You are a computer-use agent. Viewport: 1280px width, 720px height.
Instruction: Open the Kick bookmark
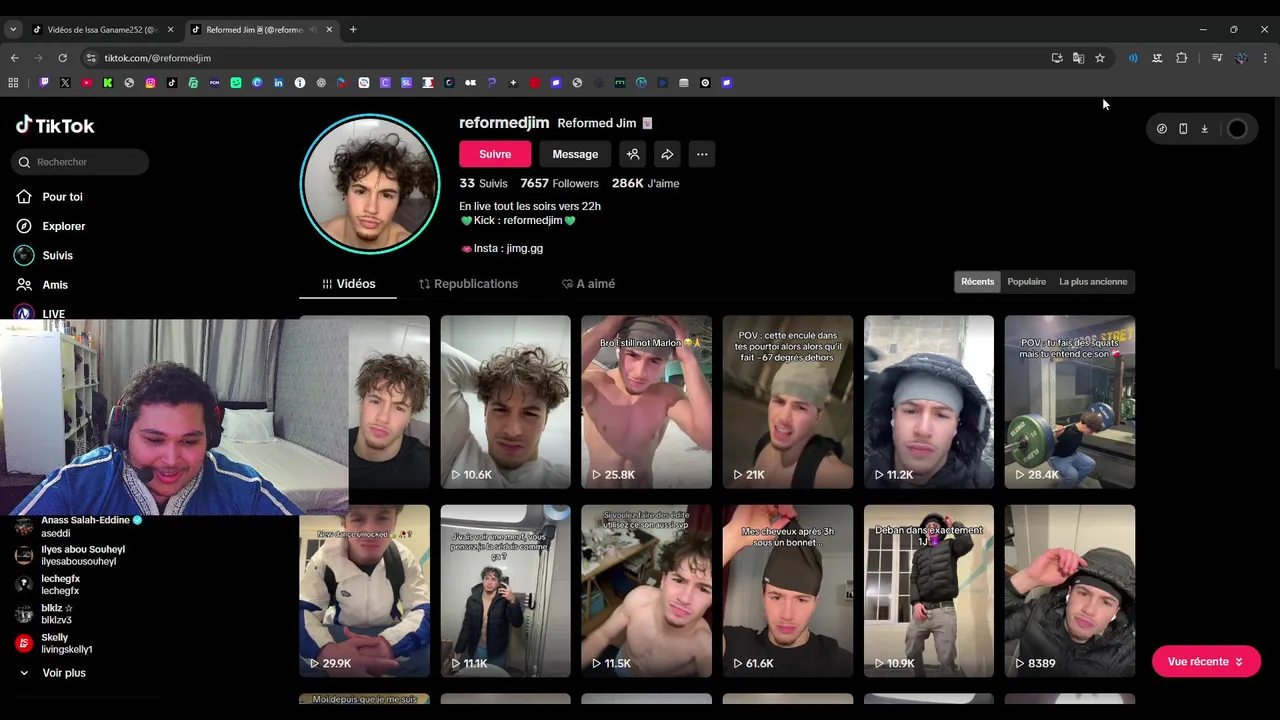(108, 83)
